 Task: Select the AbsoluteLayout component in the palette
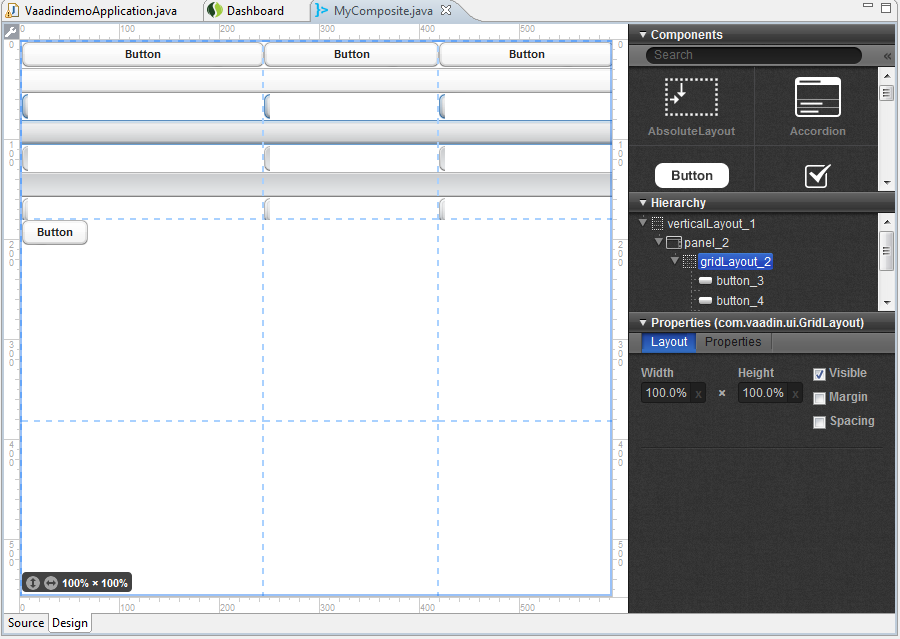pyautogui.click(x=691, y=105)
